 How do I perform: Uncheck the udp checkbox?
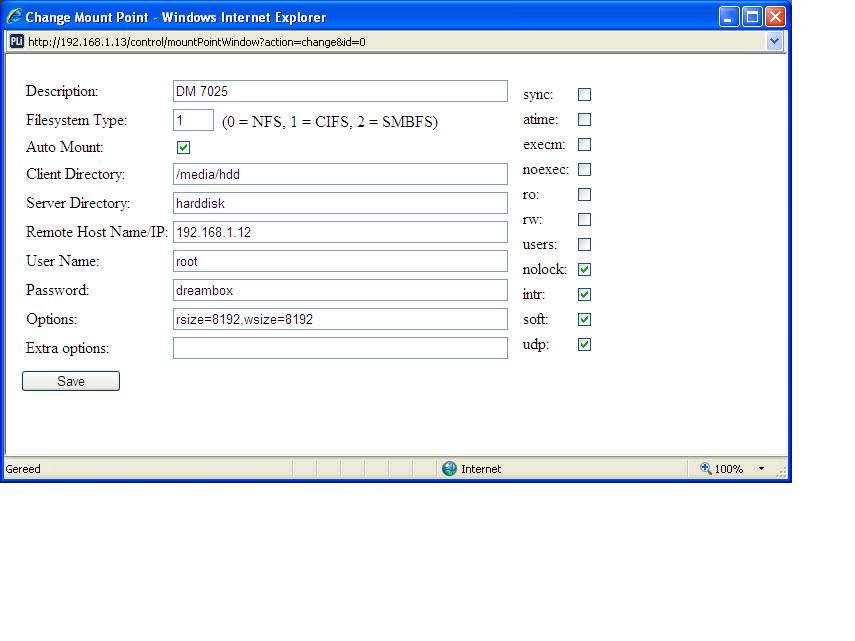pos(585,345)
